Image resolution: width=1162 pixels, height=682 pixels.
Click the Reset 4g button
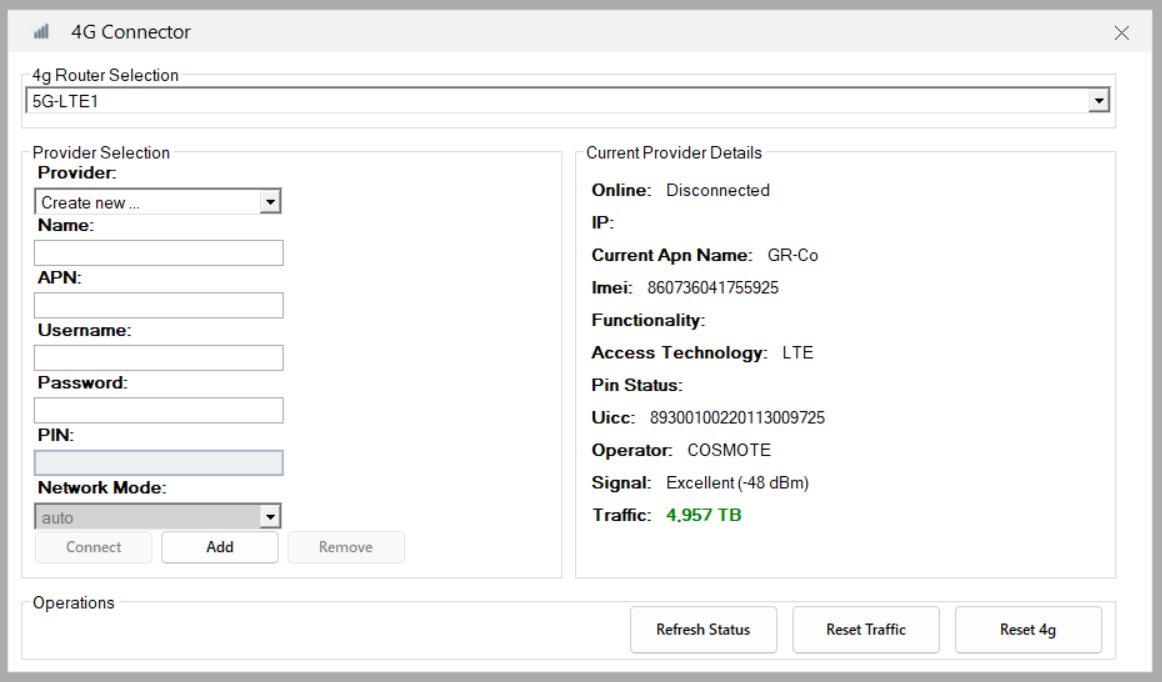1028,630
